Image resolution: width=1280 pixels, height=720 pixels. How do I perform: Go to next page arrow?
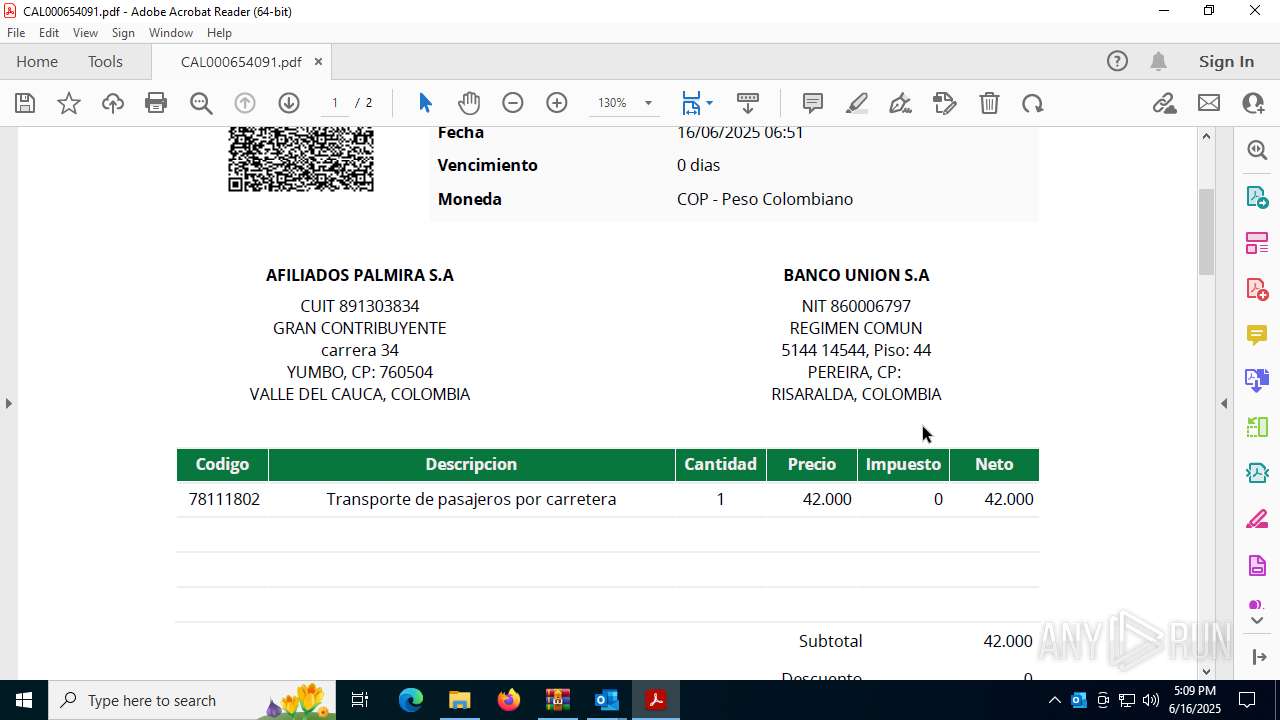(289, 103)
